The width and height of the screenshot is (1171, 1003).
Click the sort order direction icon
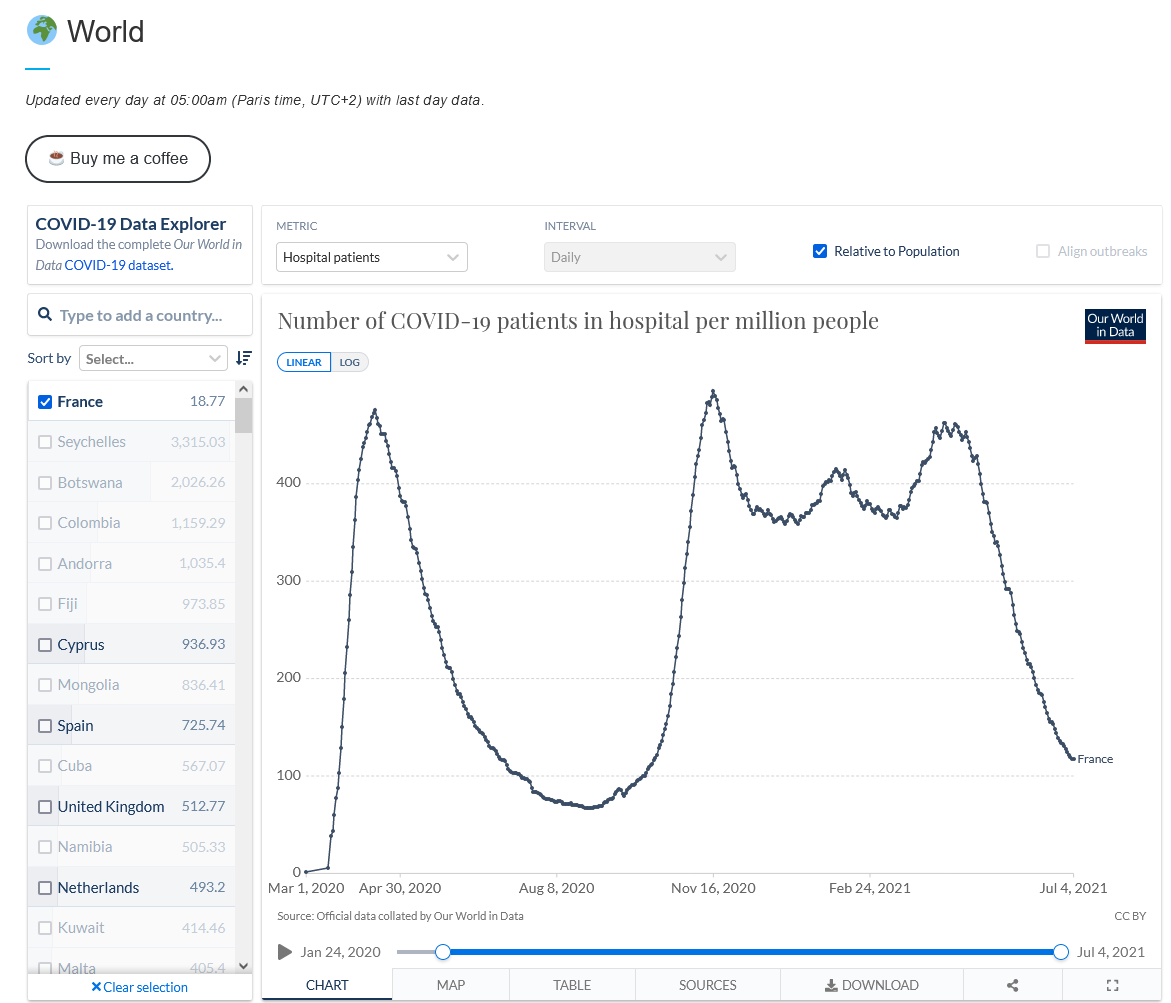pyautogui.click(x=243, y=358)
